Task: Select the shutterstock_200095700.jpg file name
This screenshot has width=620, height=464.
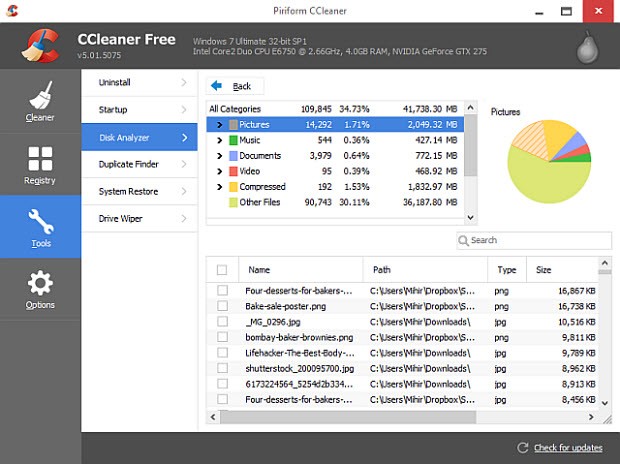Action: coord(299,368)
